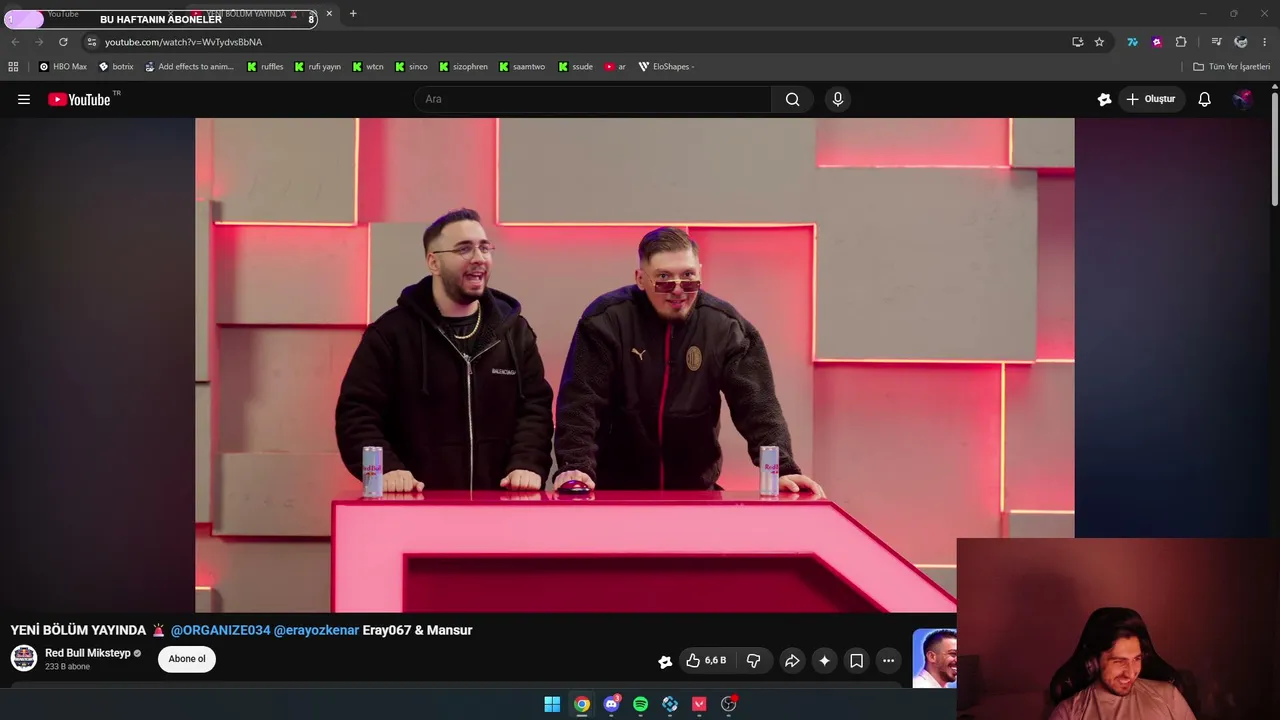Open Spotify from the taskbar
Viewport: 1280px width, 720px height.
640,704
